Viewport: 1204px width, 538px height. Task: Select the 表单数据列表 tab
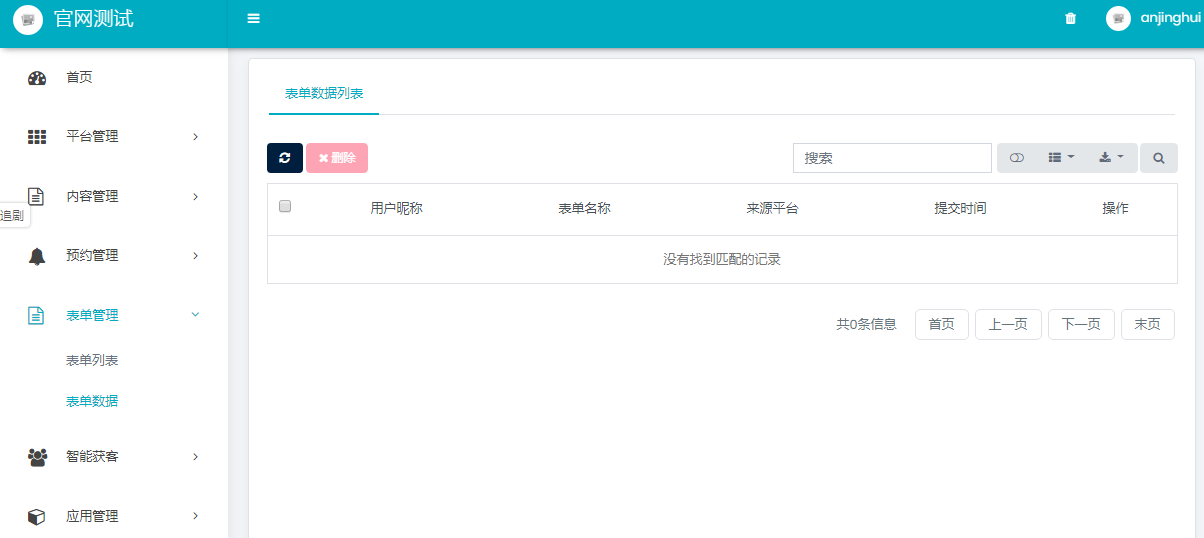pos(324,94)
